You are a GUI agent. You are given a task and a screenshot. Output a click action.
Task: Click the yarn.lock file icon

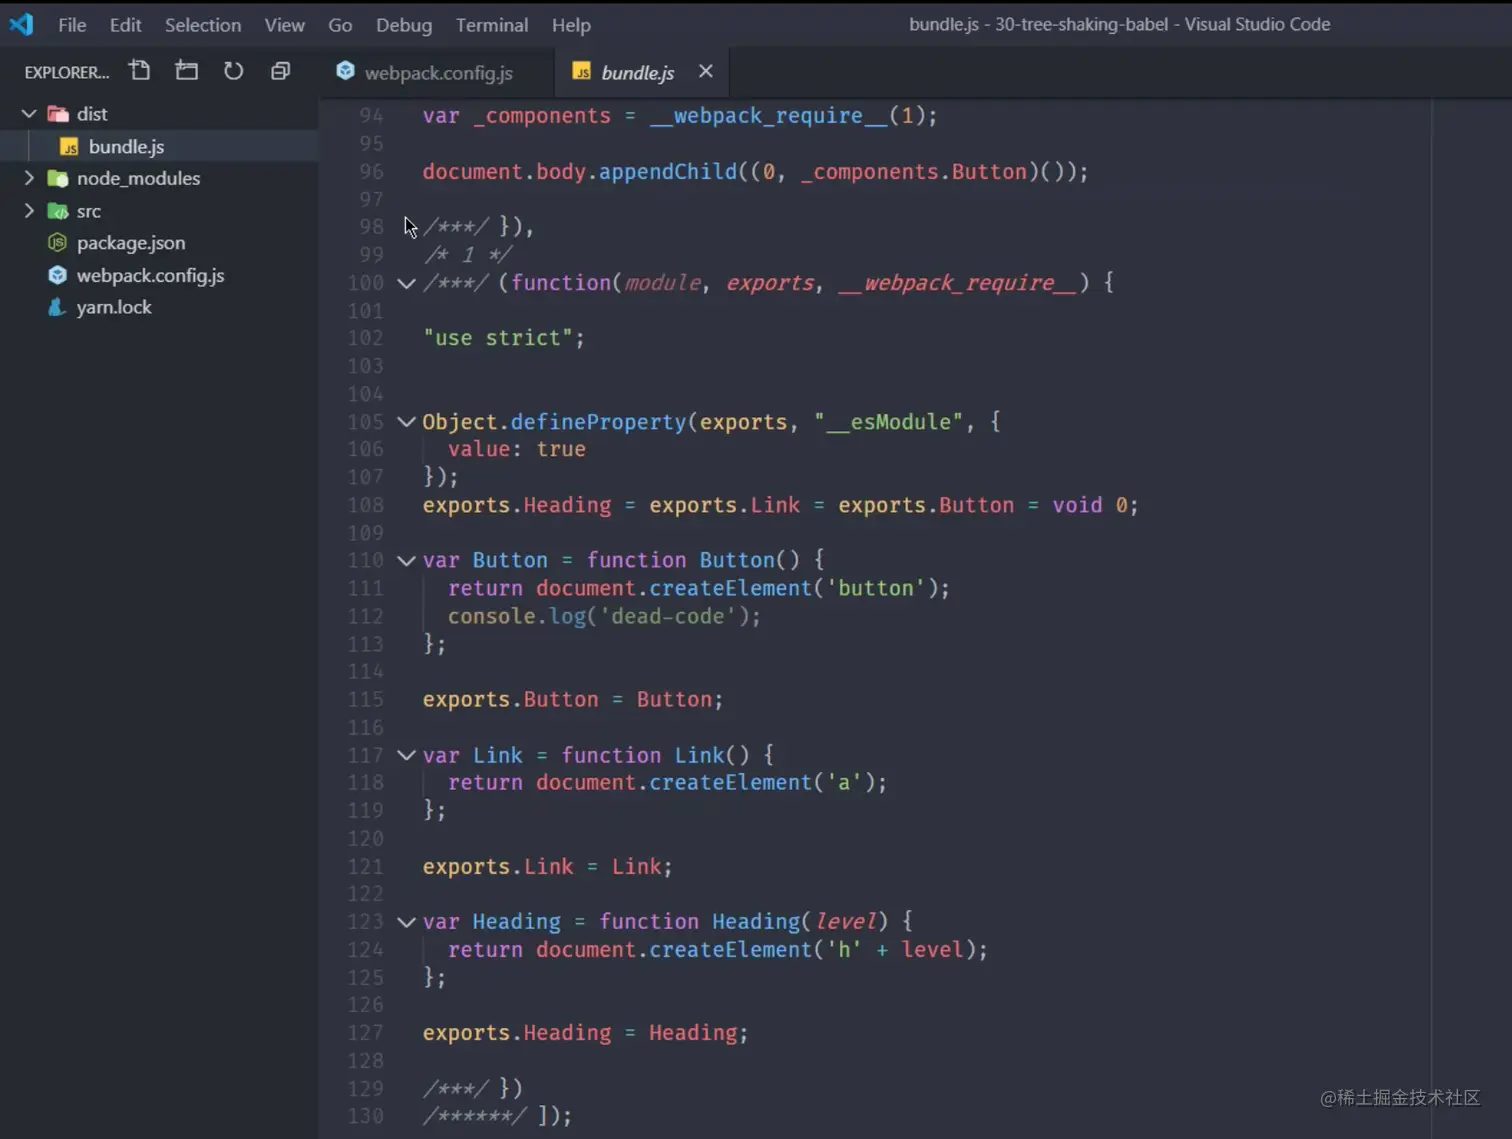coord(57,307)
